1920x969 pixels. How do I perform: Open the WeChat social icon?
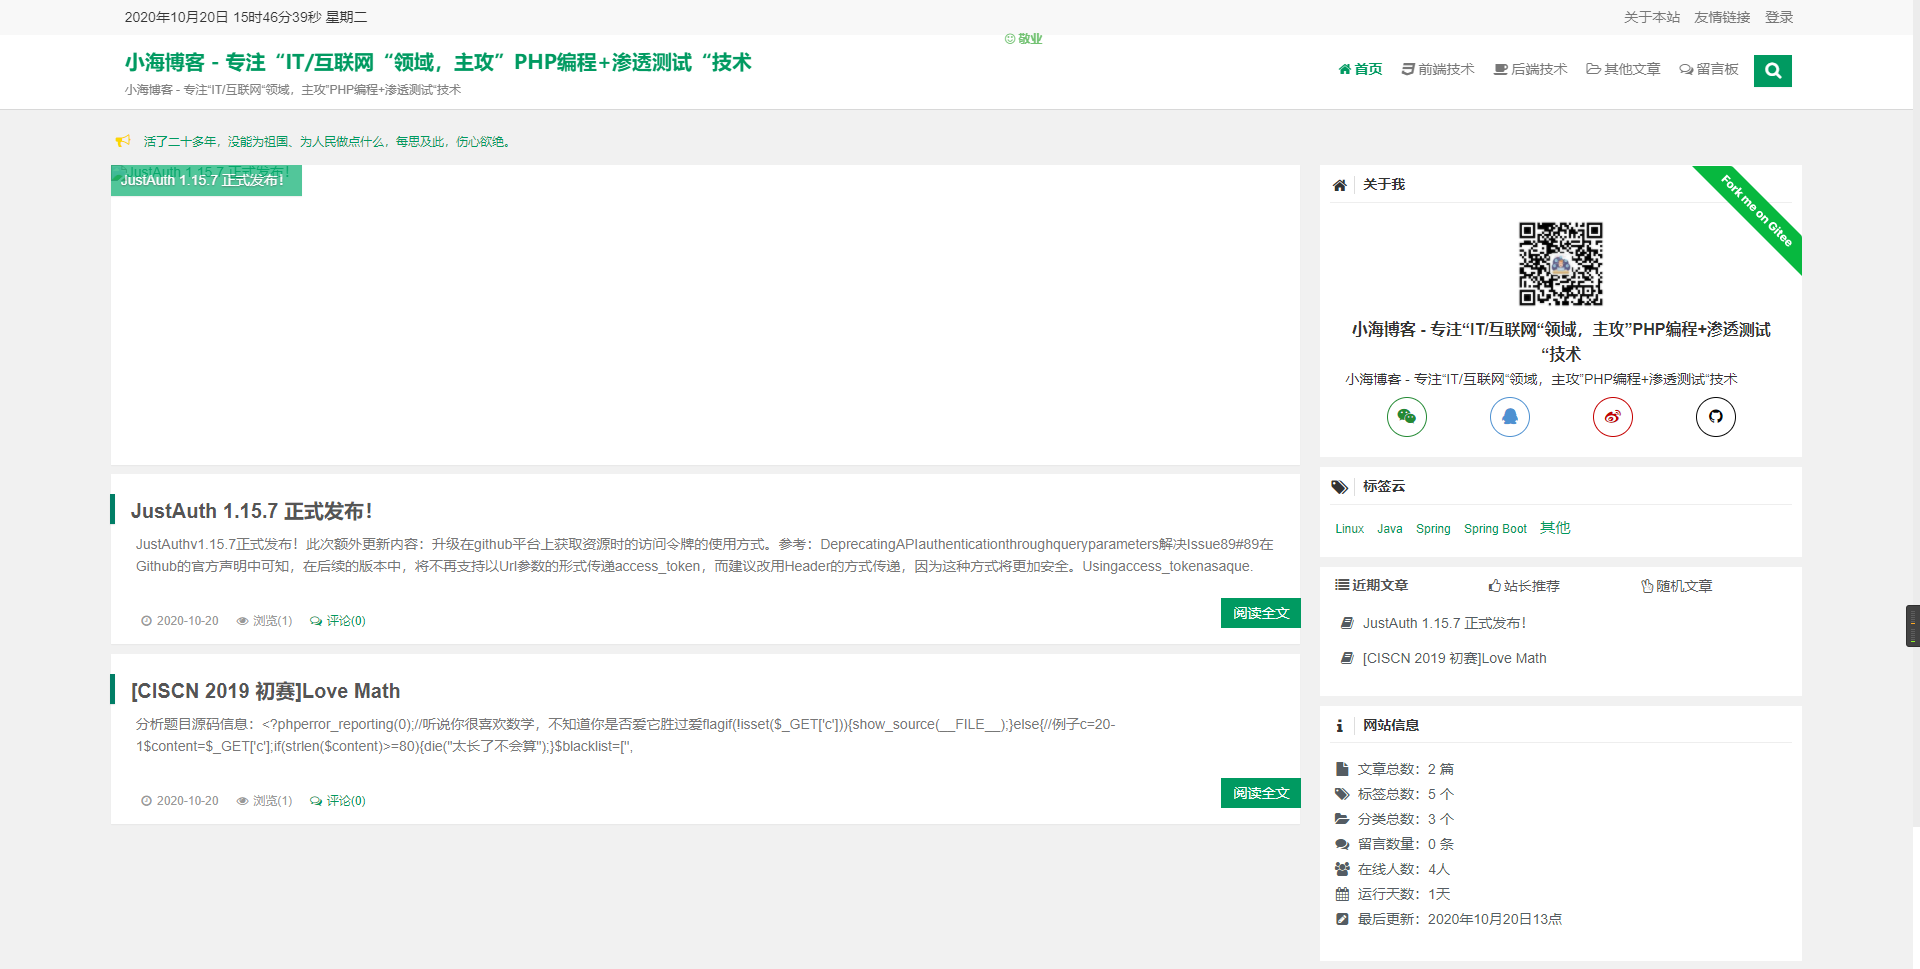click(1407, 417)
